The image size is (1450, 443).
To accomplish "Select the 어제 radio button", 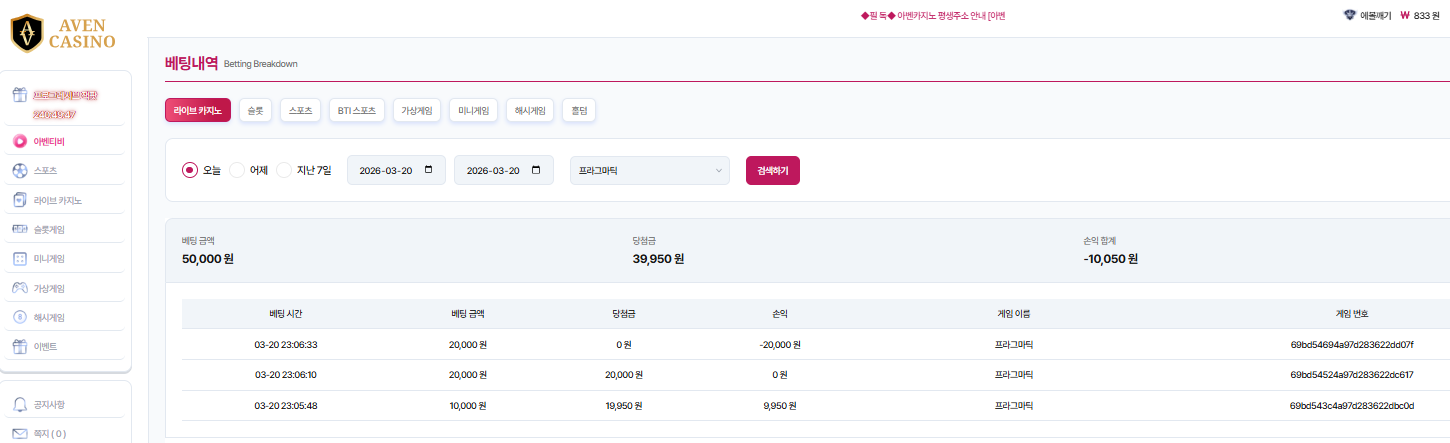I will [x=237, y=170].
